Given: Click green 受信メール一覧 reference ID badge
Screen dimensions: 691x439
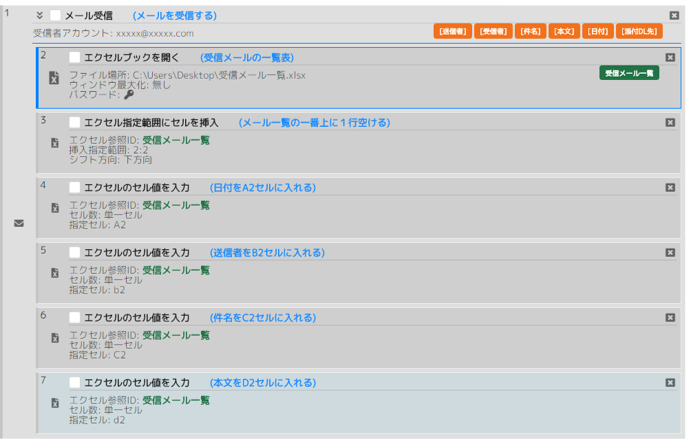Looking at the screenshot, I should tap(629, 73).
